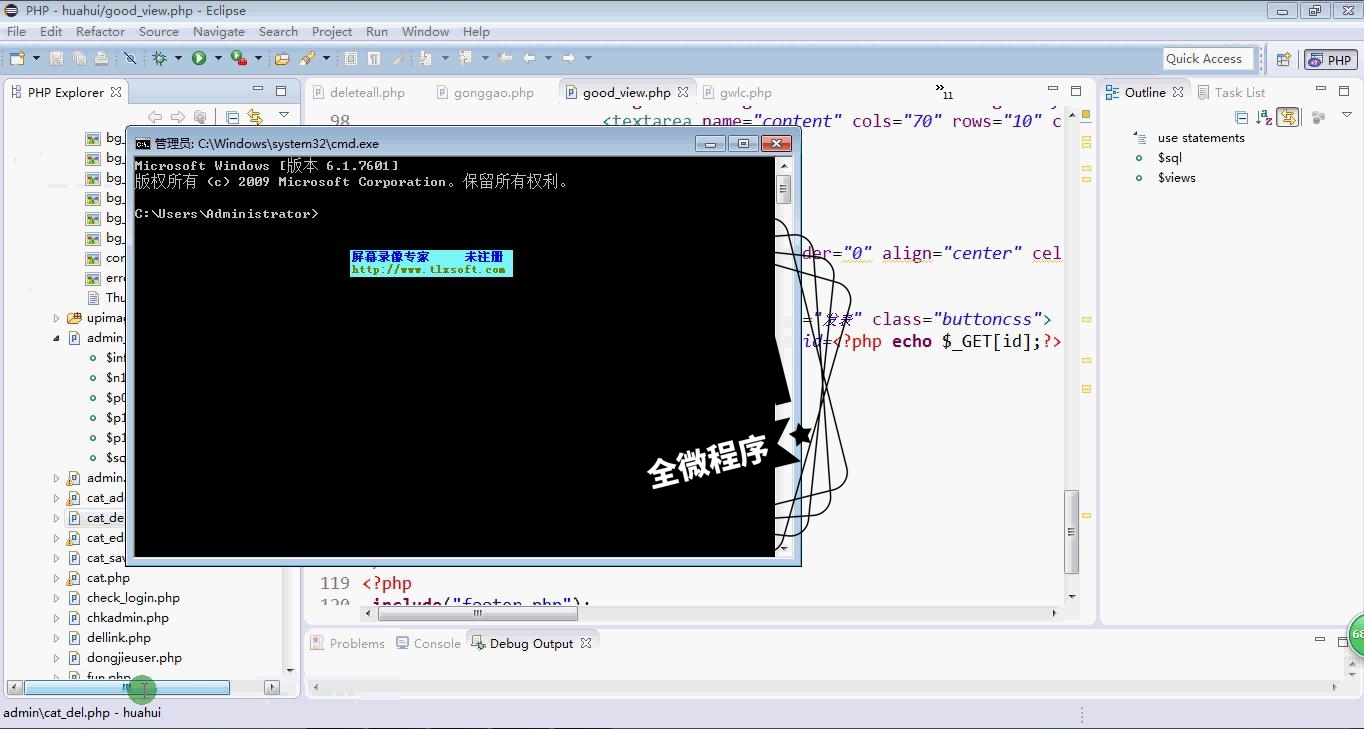Click the Print toolbar icon

click(x=101, y=59)
